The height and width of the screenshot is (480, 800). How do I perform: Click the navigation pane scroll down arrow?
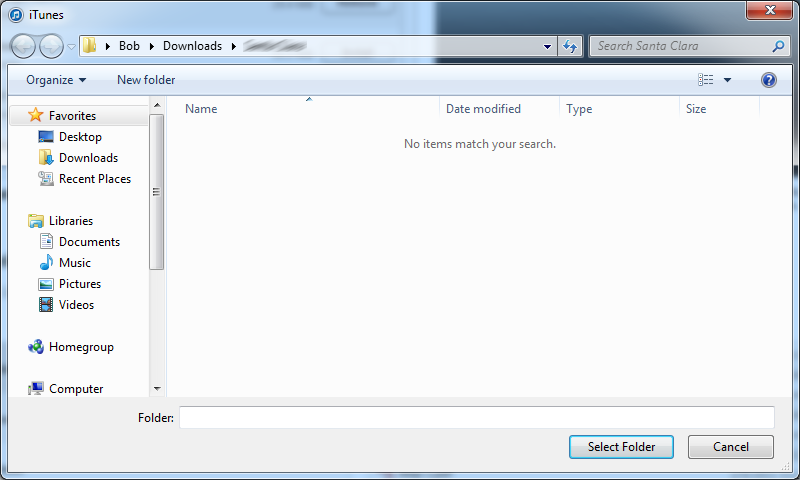point(157,388)
